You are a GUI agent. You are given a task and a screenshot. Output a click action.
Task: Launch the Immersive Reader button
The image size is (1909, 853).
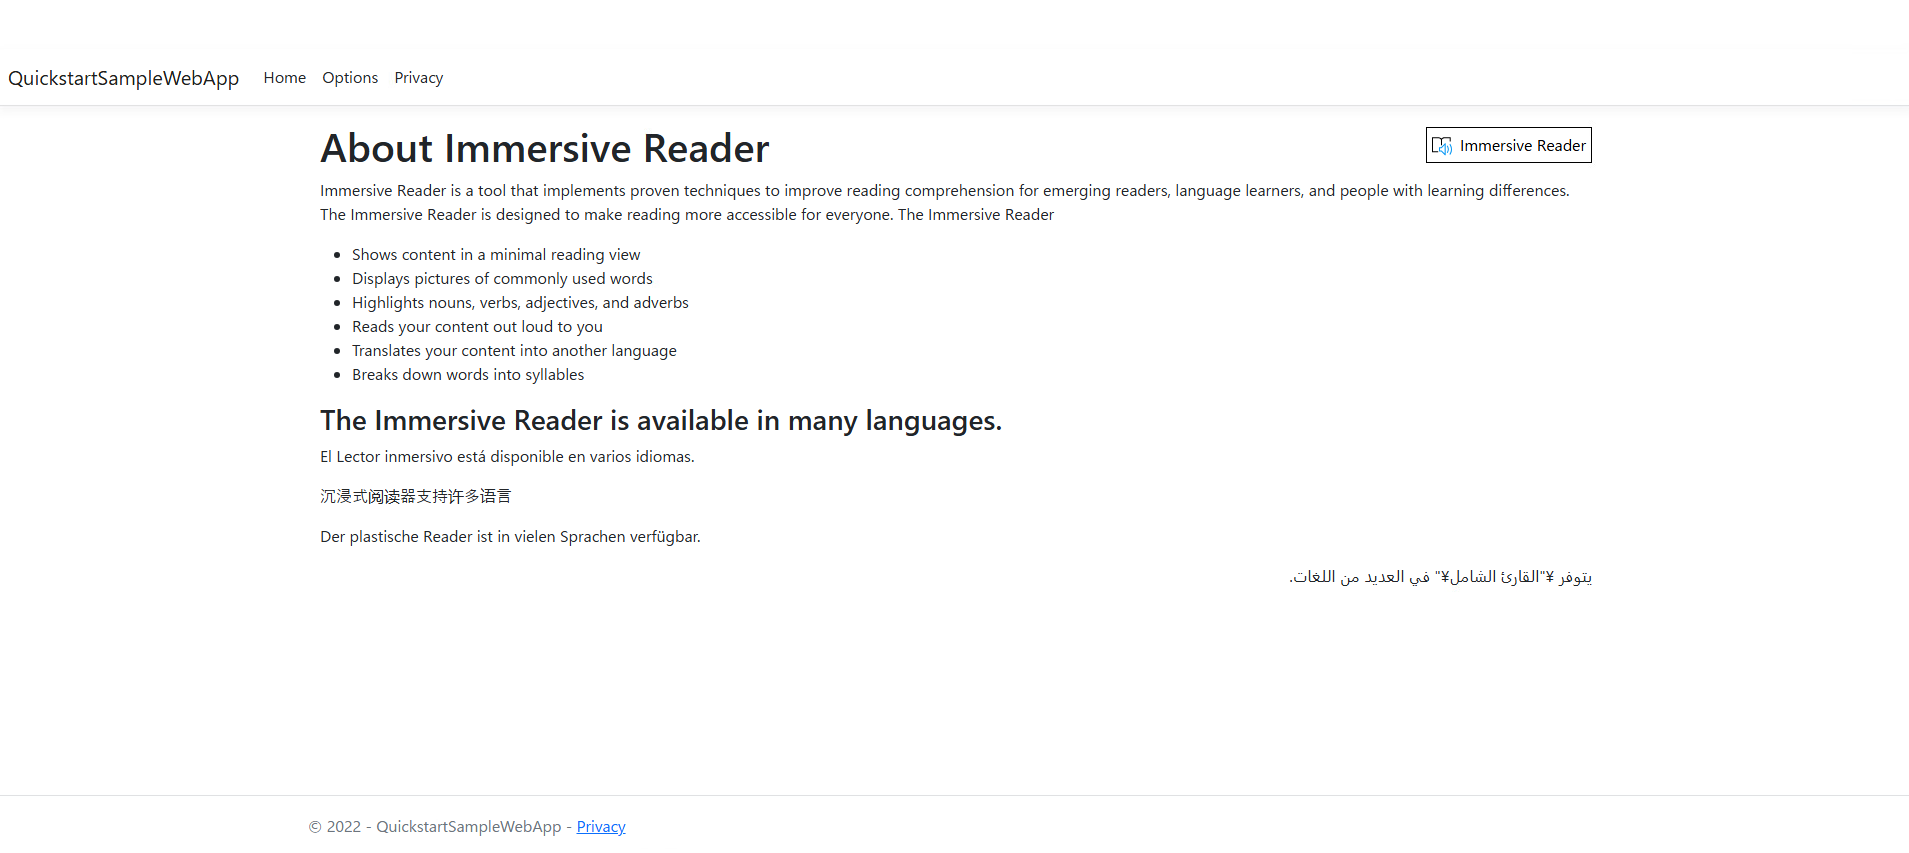[1508, 145]
